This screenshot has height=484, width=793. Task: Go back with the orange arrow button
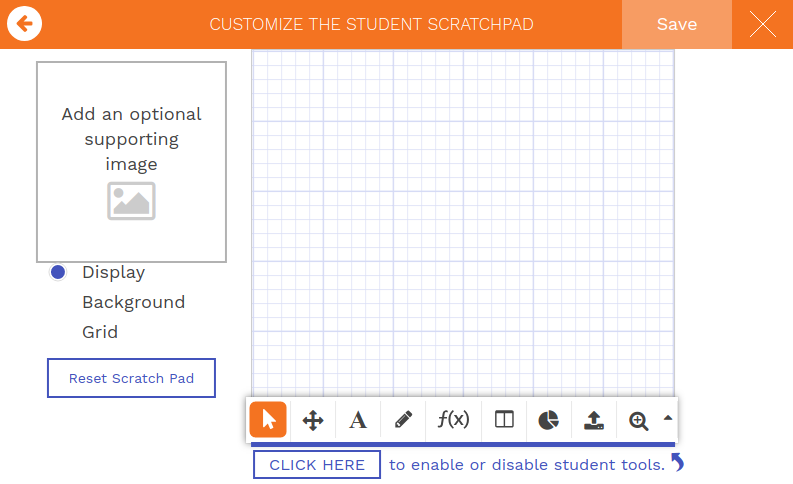(24, 24)
